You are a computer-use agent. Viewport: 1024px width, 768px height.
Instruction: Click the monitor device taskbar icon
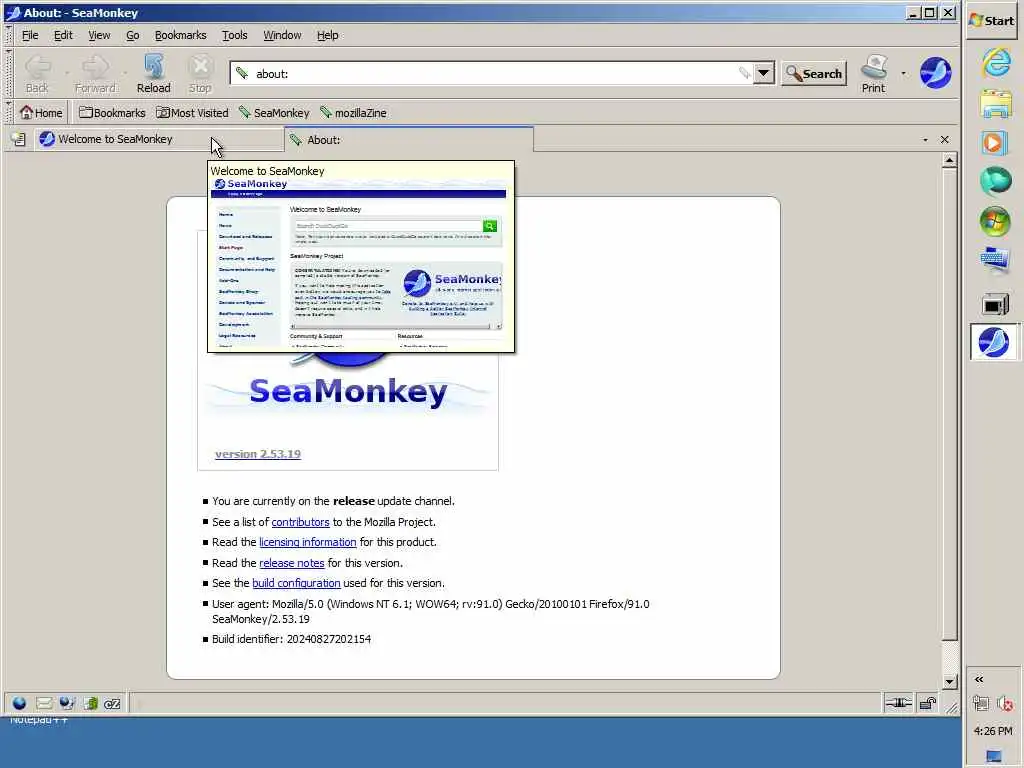point(995,304)
